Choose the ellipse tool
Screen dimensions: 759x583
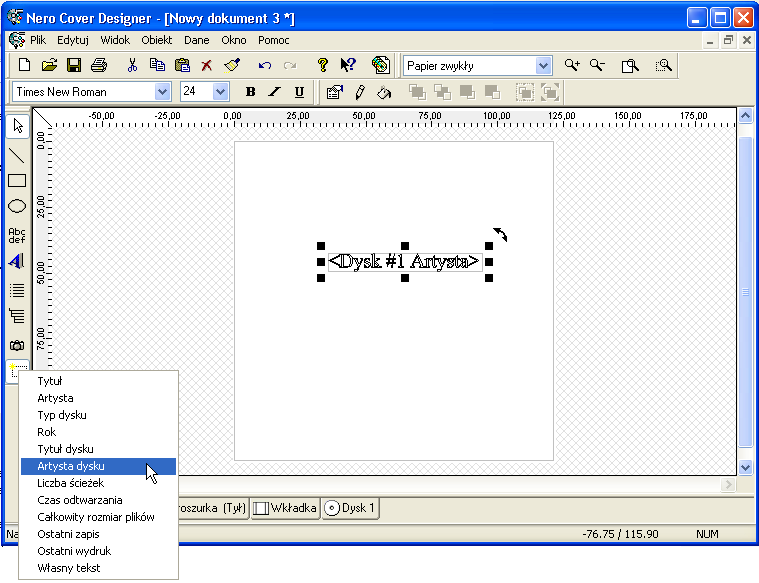click(x=17, y=206)
